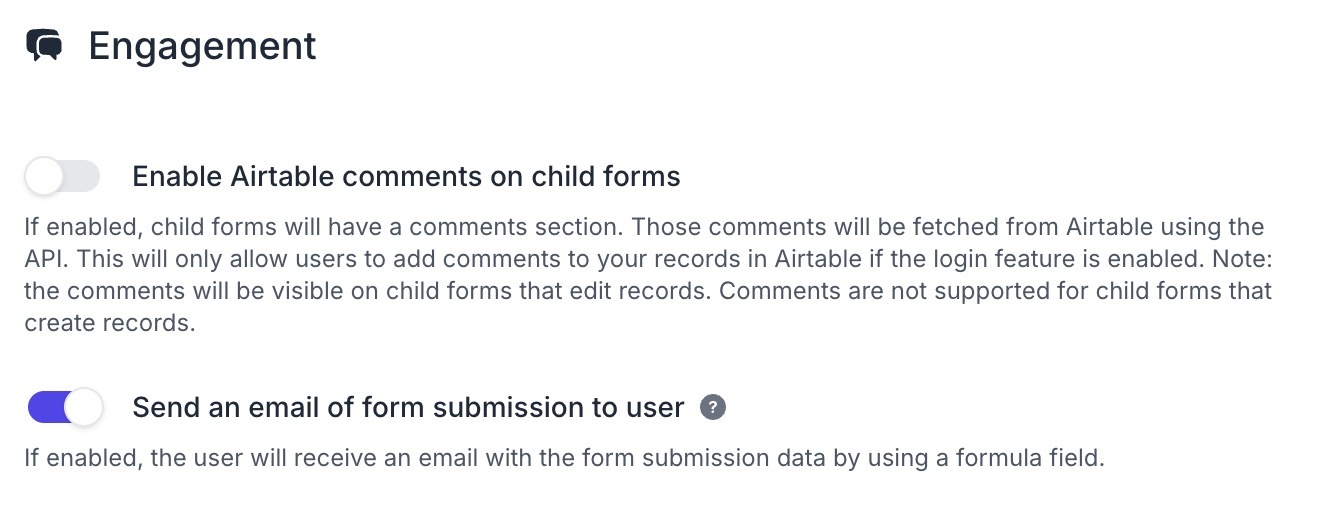Viewport: 1328px width, 520px height.
Task: Click gray track of the Airtable comments switch
Action: 82,177
